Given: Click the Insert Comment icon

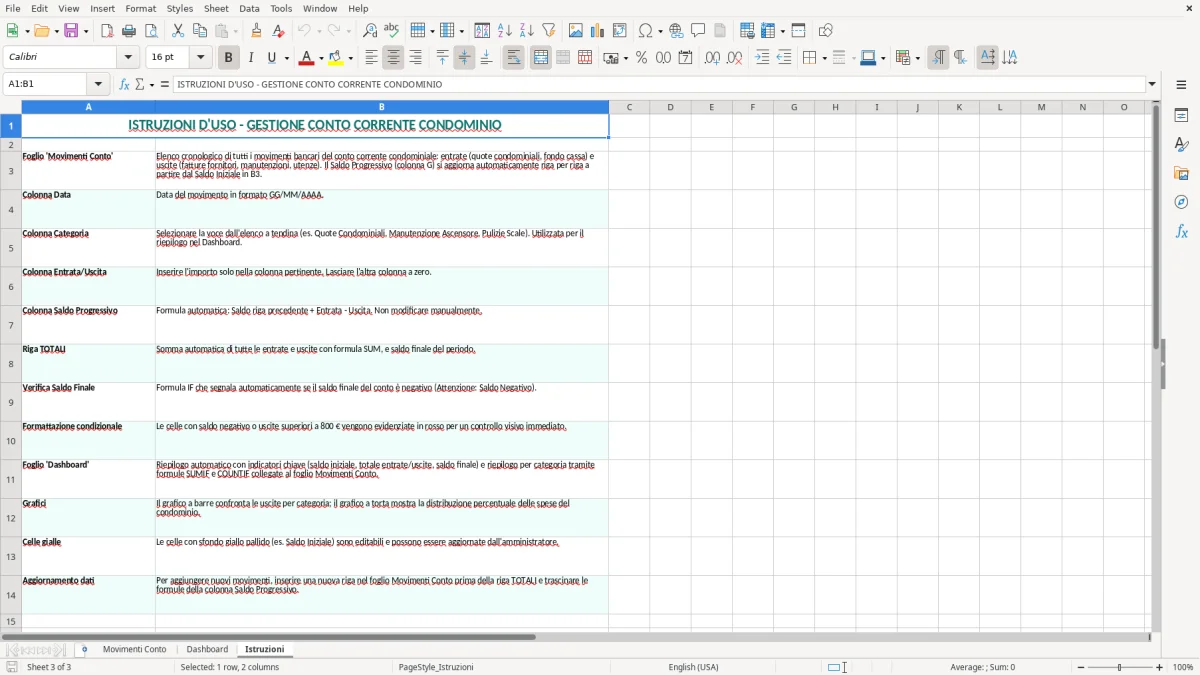Looking at the screenshot, I should coord(699,31).
